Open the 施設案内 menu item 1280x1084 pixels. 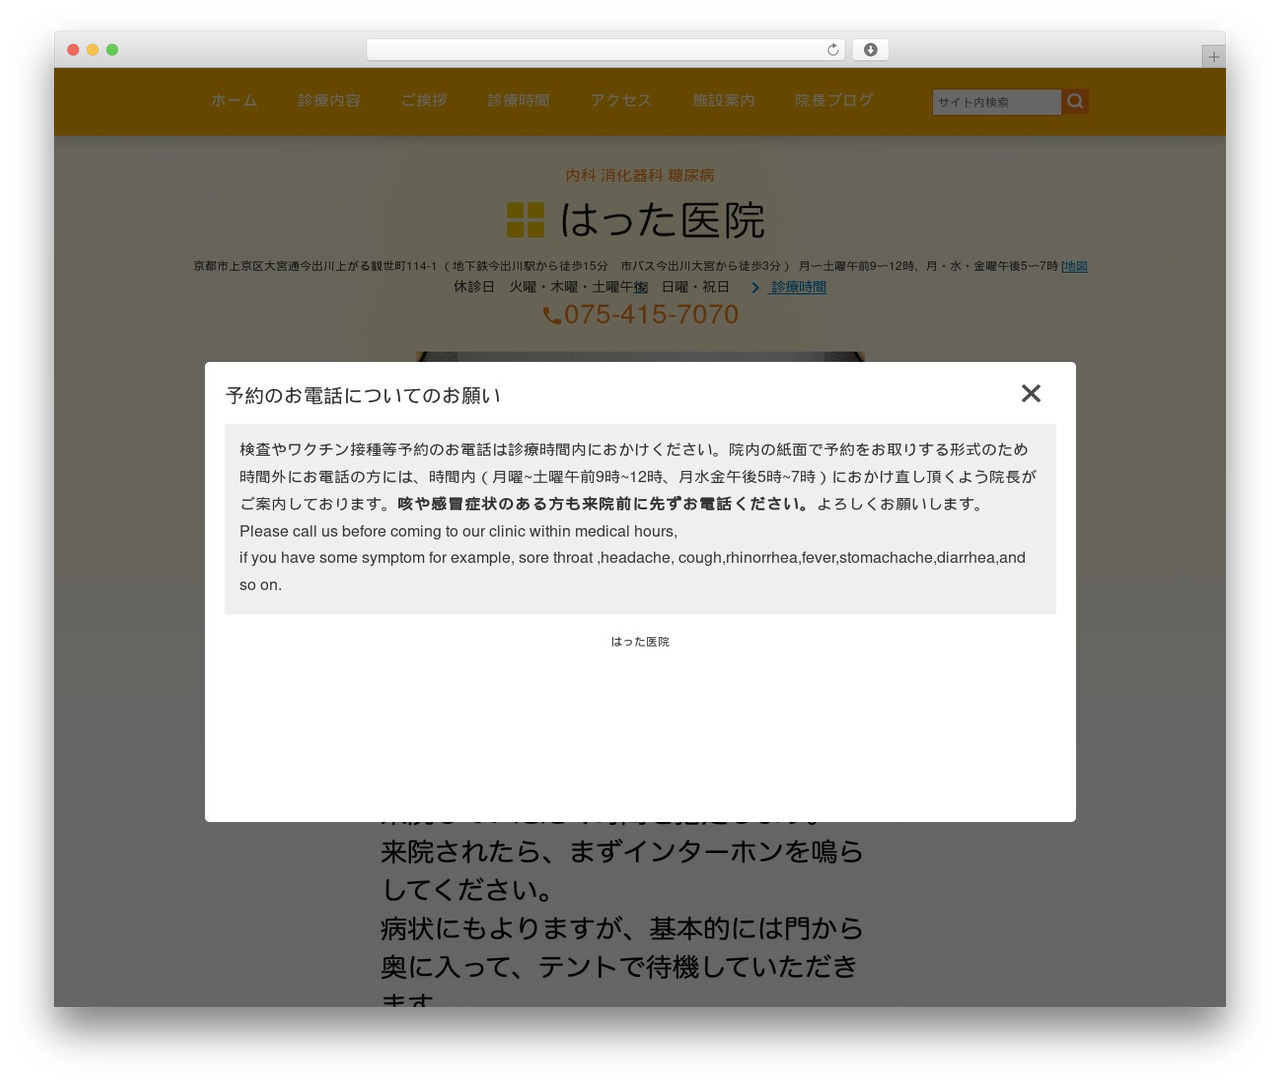724,101
